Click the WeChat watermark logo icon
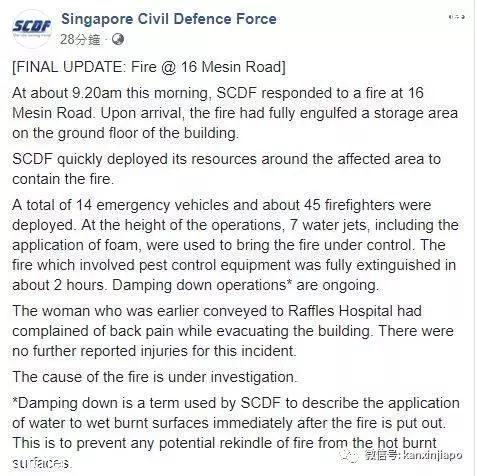This screenshot has height=476, width=477. click(349, 454)
